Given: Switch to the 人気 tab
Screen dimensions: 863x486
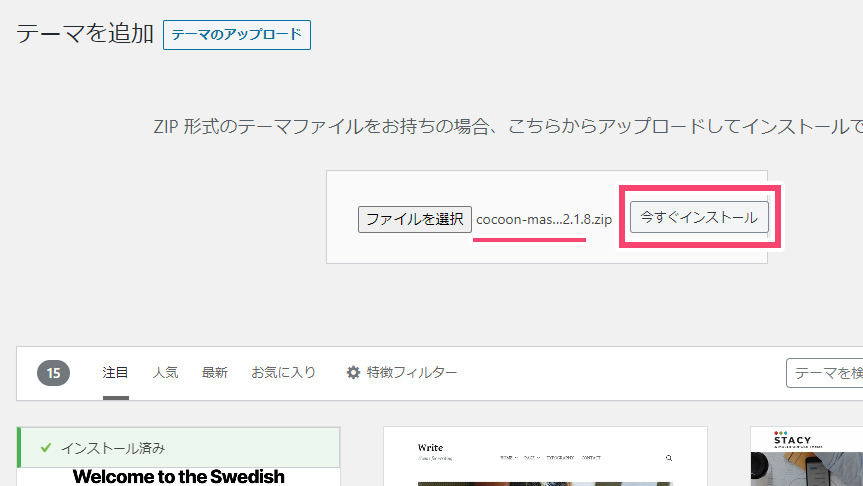Looking at the screenshot, I should coord(165,373).
